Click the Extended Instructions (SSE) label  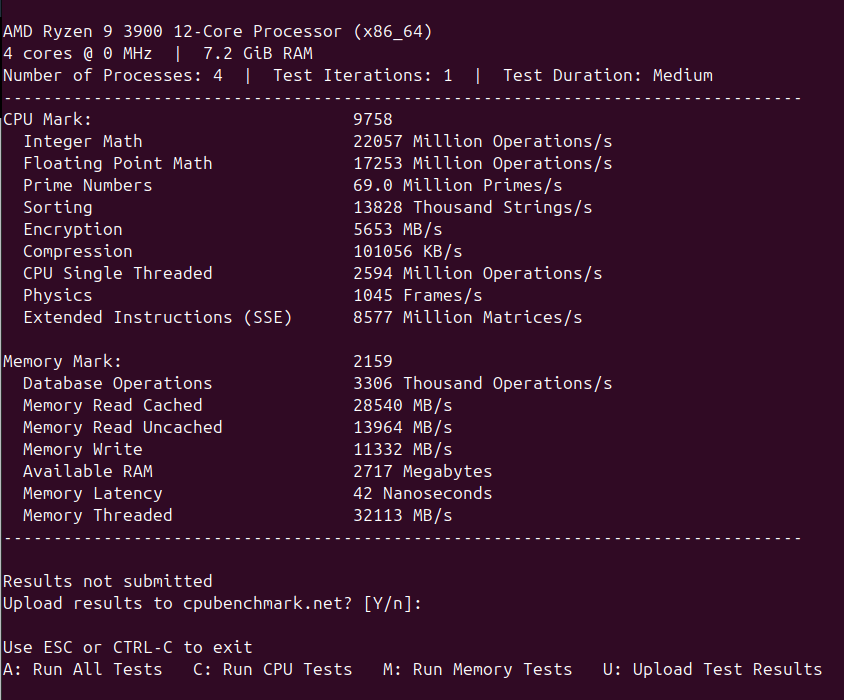158,317
